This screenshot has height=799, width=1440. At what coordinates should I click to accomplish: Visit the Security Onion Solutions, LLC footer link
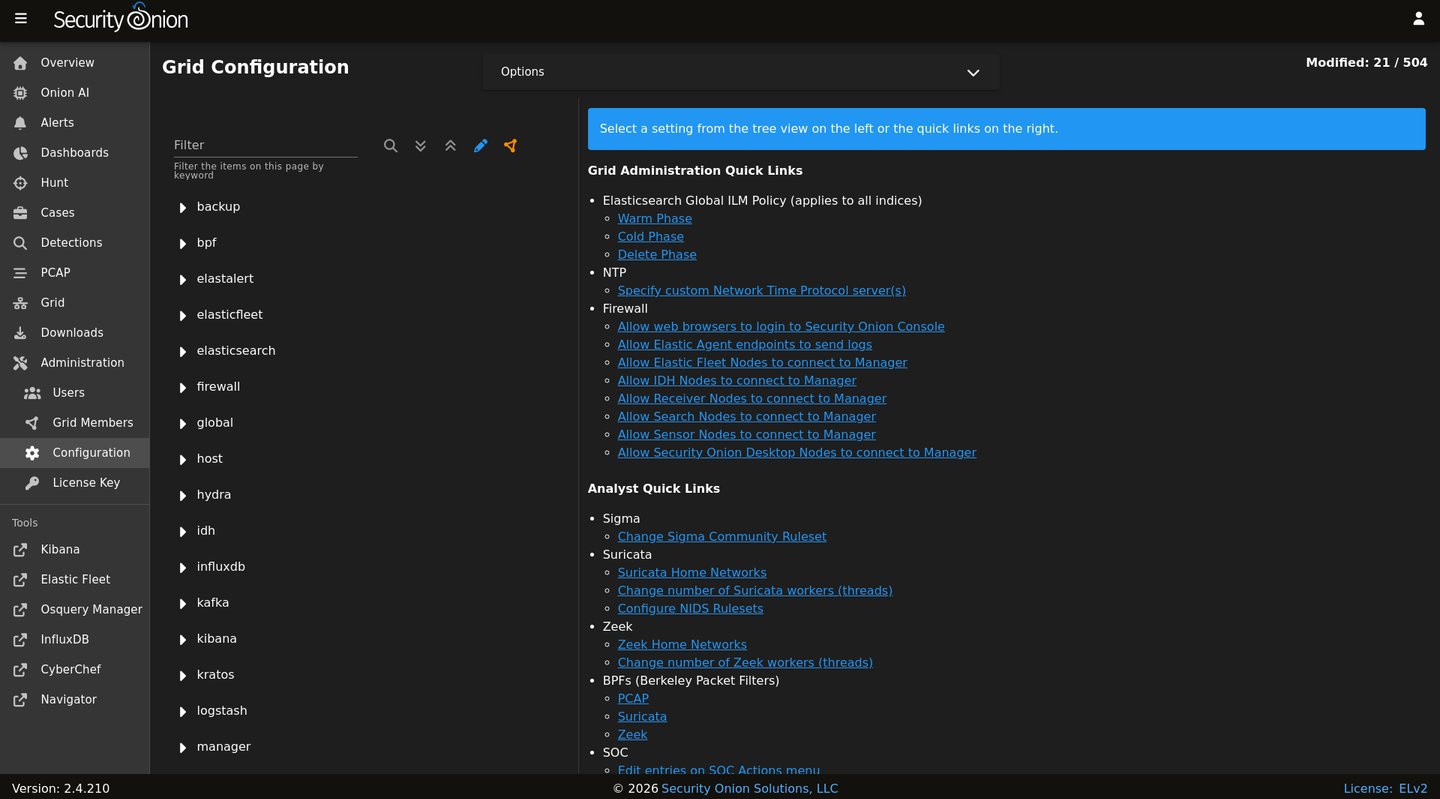749,789
